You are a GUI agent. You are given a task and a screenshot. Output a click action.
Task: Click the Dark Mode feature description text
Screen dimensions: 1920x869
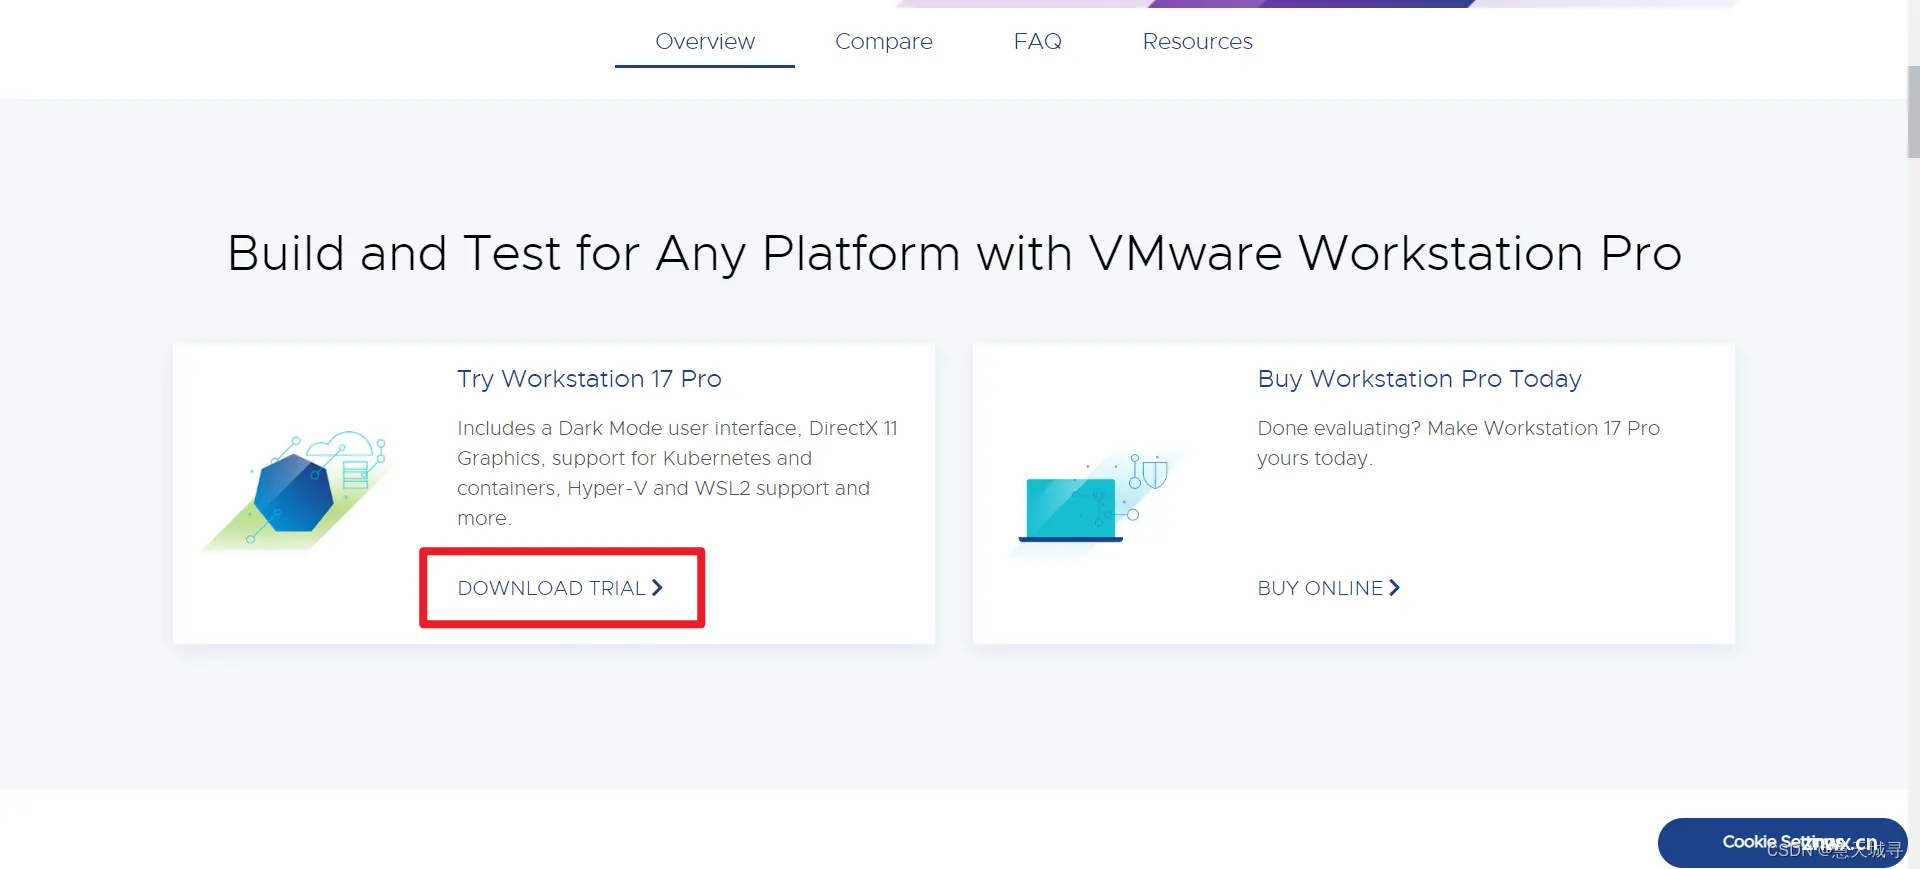click(x=677, y=473)
